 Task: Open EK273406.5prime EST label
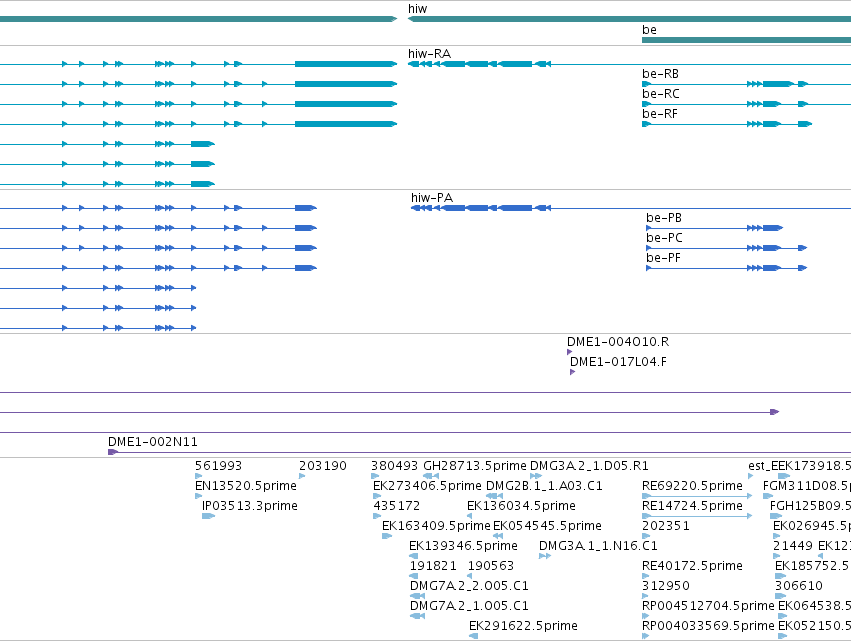(427, 486)
